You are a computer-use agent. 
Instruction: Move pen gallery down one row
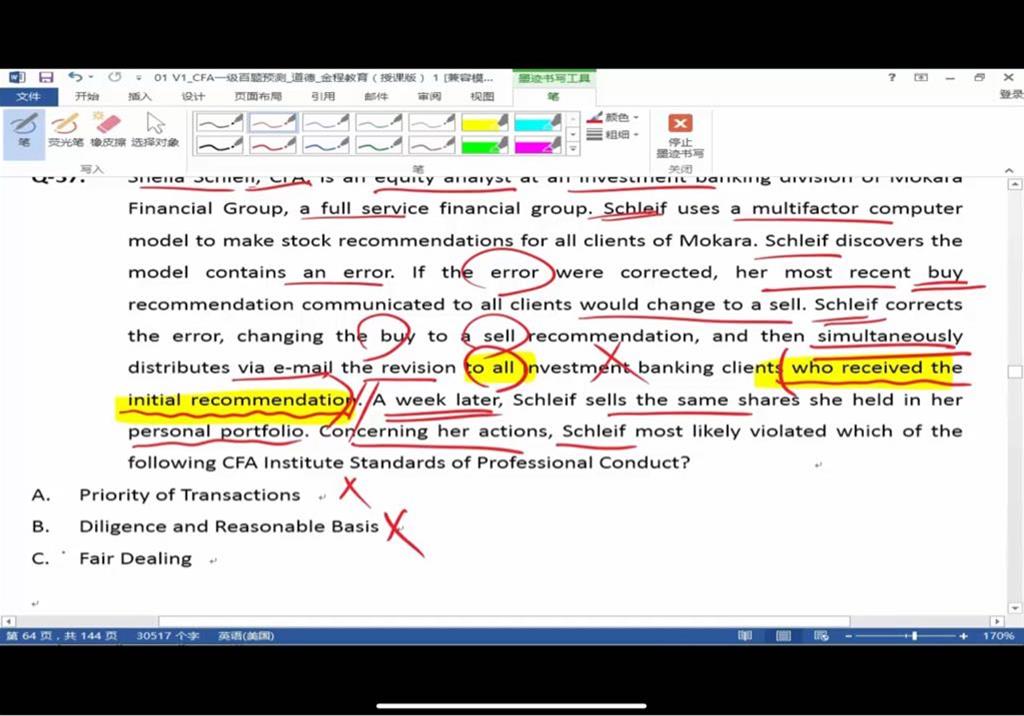(573, 134)
